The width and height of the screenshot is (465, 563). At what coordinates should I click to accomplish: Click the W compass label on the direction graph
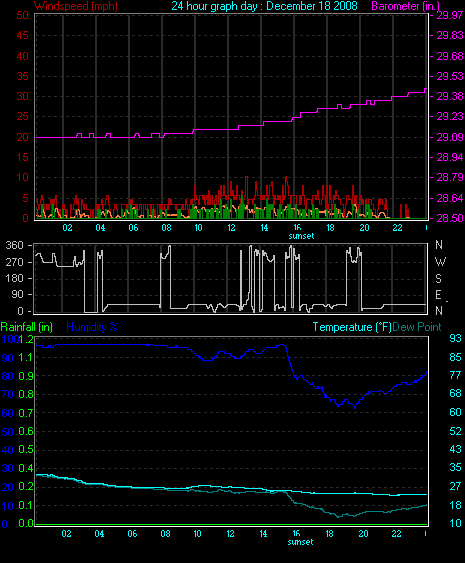click(x=440, y=262)
